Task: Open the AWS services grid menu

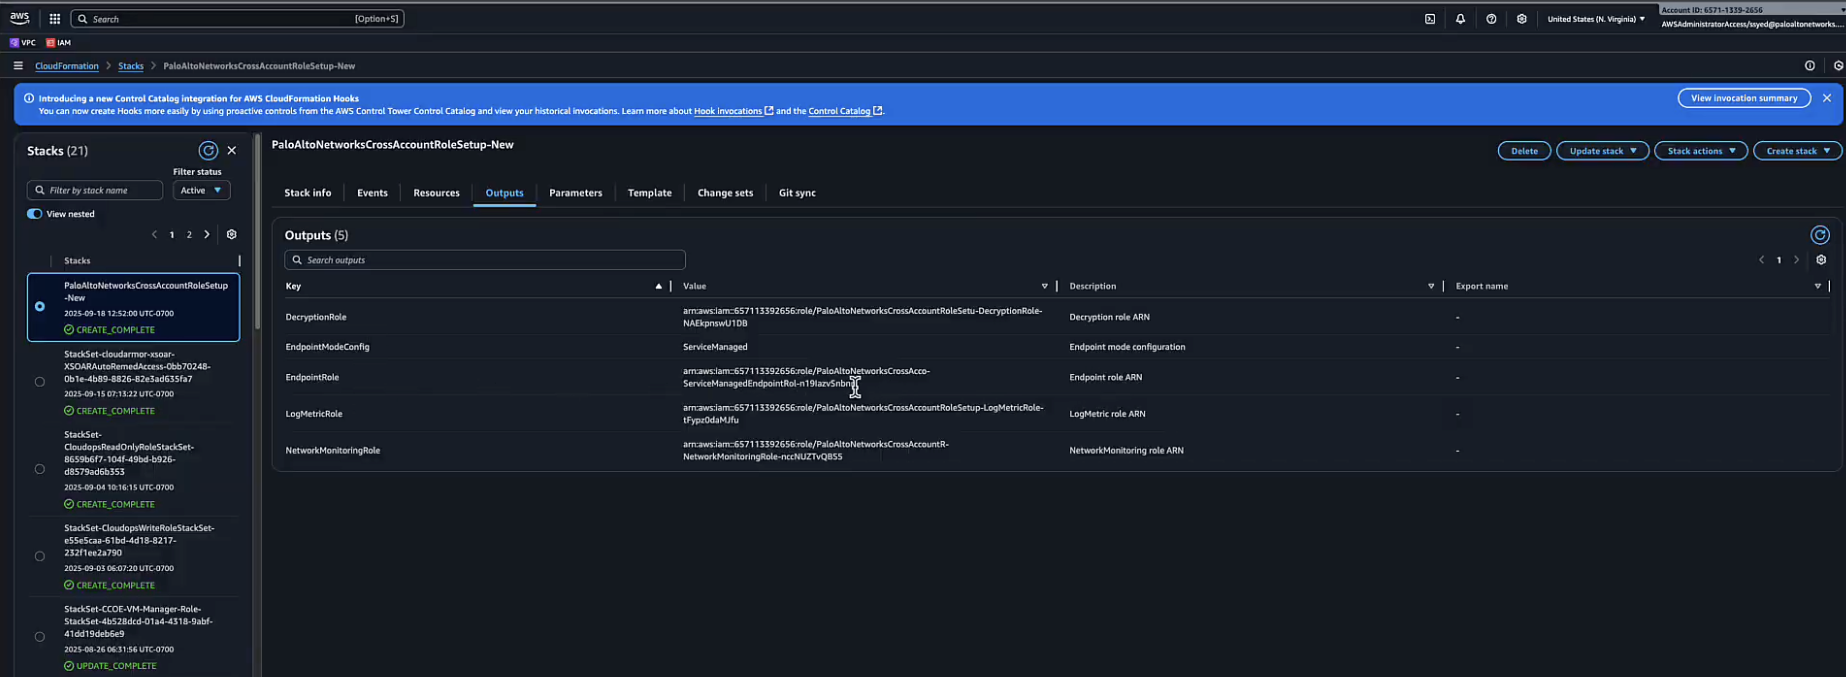Action: click(54, 19)
